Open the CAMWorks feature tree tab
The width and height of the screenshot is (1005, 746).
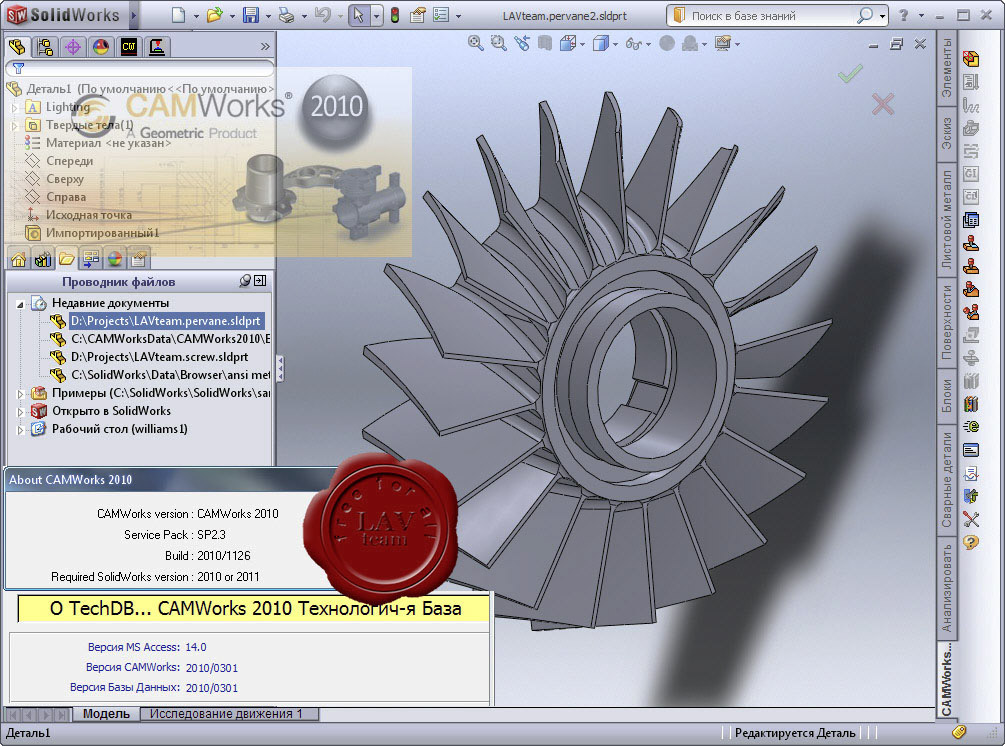tap(129, 46)
